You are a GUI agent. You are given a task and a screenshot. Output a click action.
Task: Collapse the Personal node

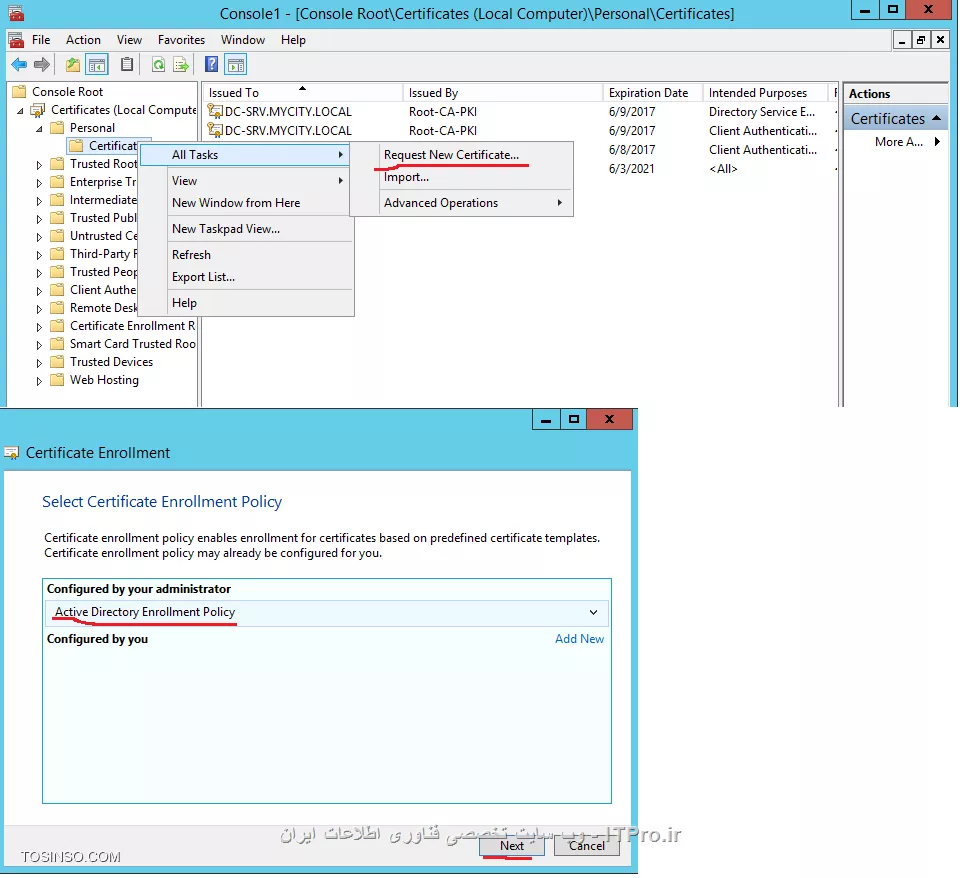coord(39,129)
